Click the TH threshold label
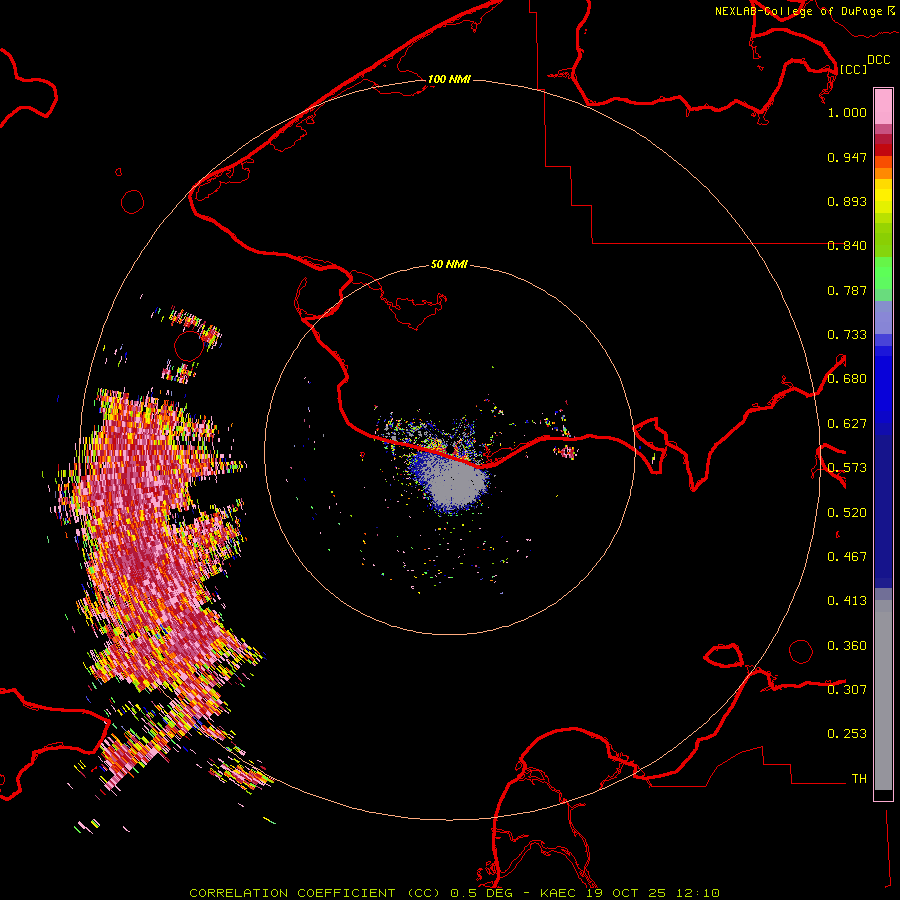The width and height of the screenshot is (900, 900). [859, 779]
